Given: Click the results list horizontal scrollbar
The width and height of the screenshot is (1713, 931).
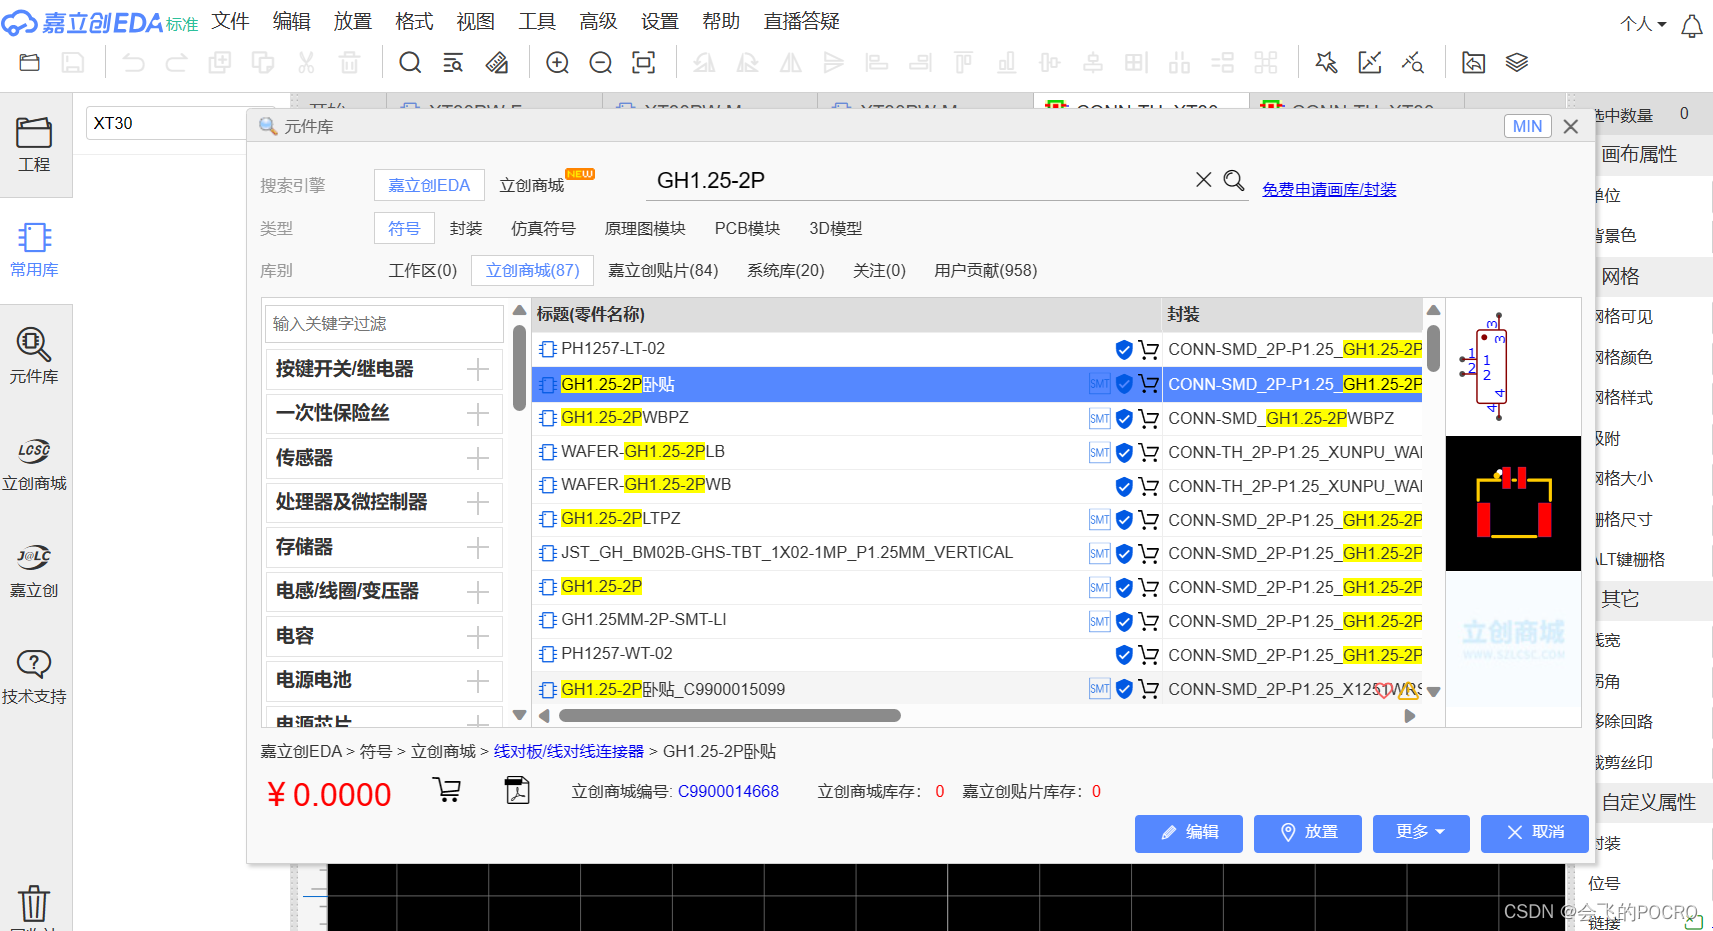Looking at the screenshot, I should point(729,716).
